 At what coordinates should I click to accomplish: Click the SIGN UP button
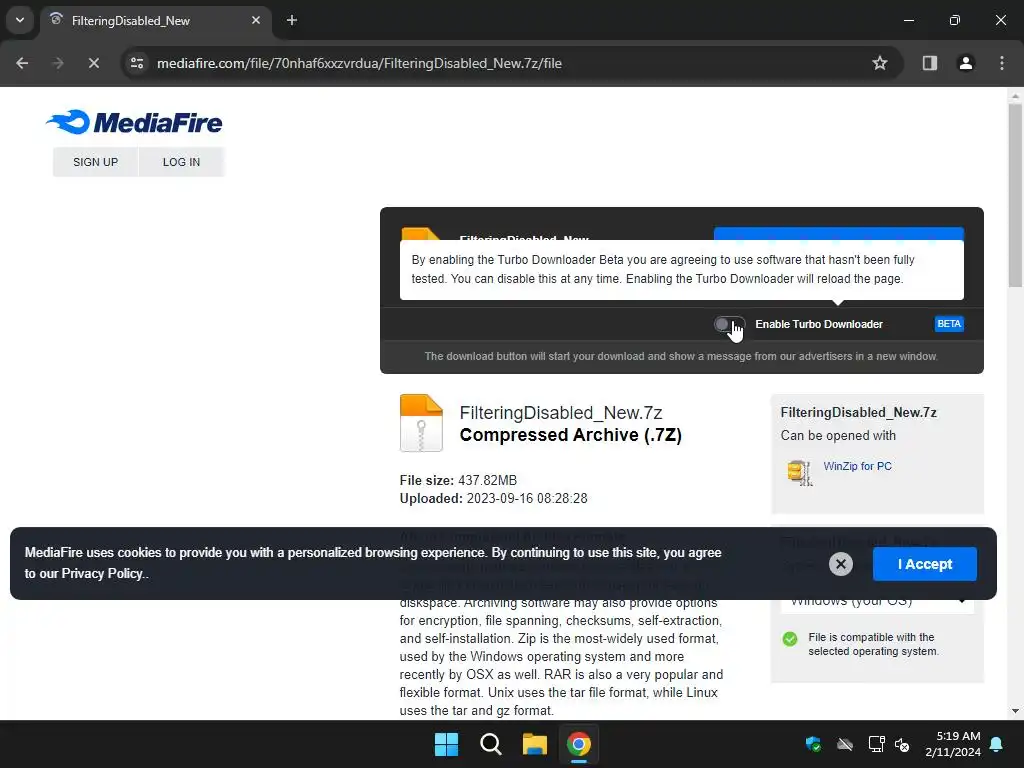pos(95,162)
